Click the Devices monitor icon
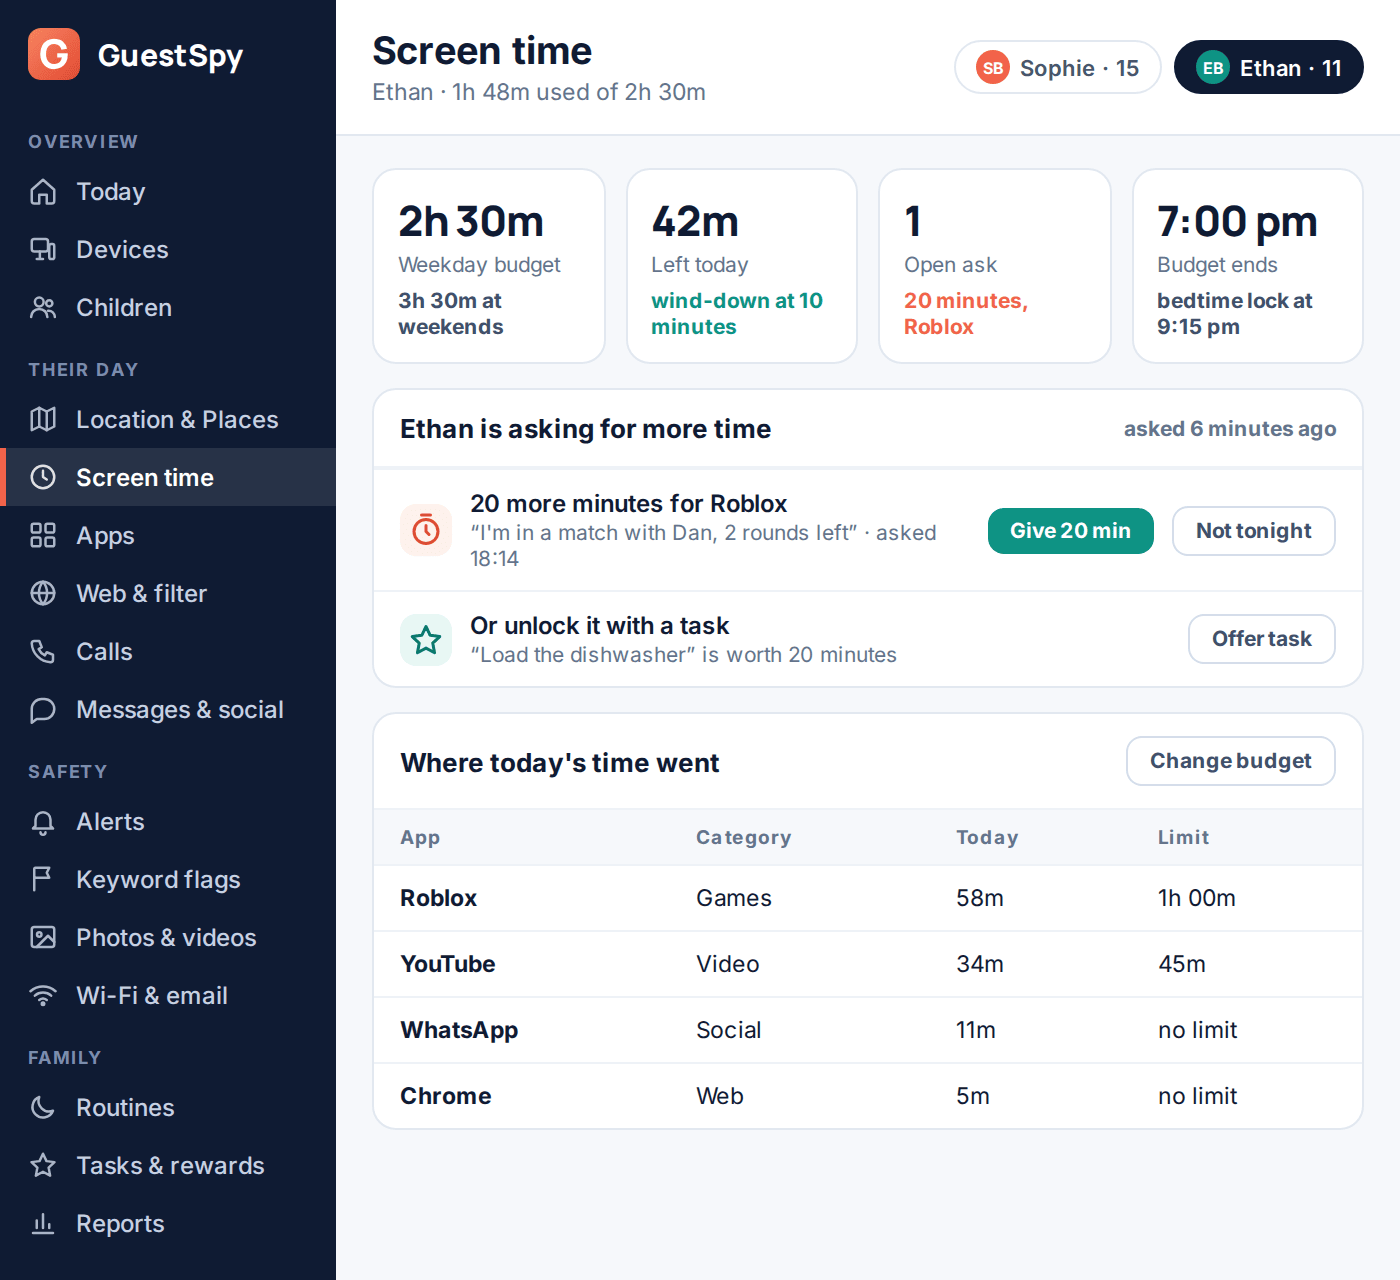This screenshot has width=1400, height=1280. 43,249
